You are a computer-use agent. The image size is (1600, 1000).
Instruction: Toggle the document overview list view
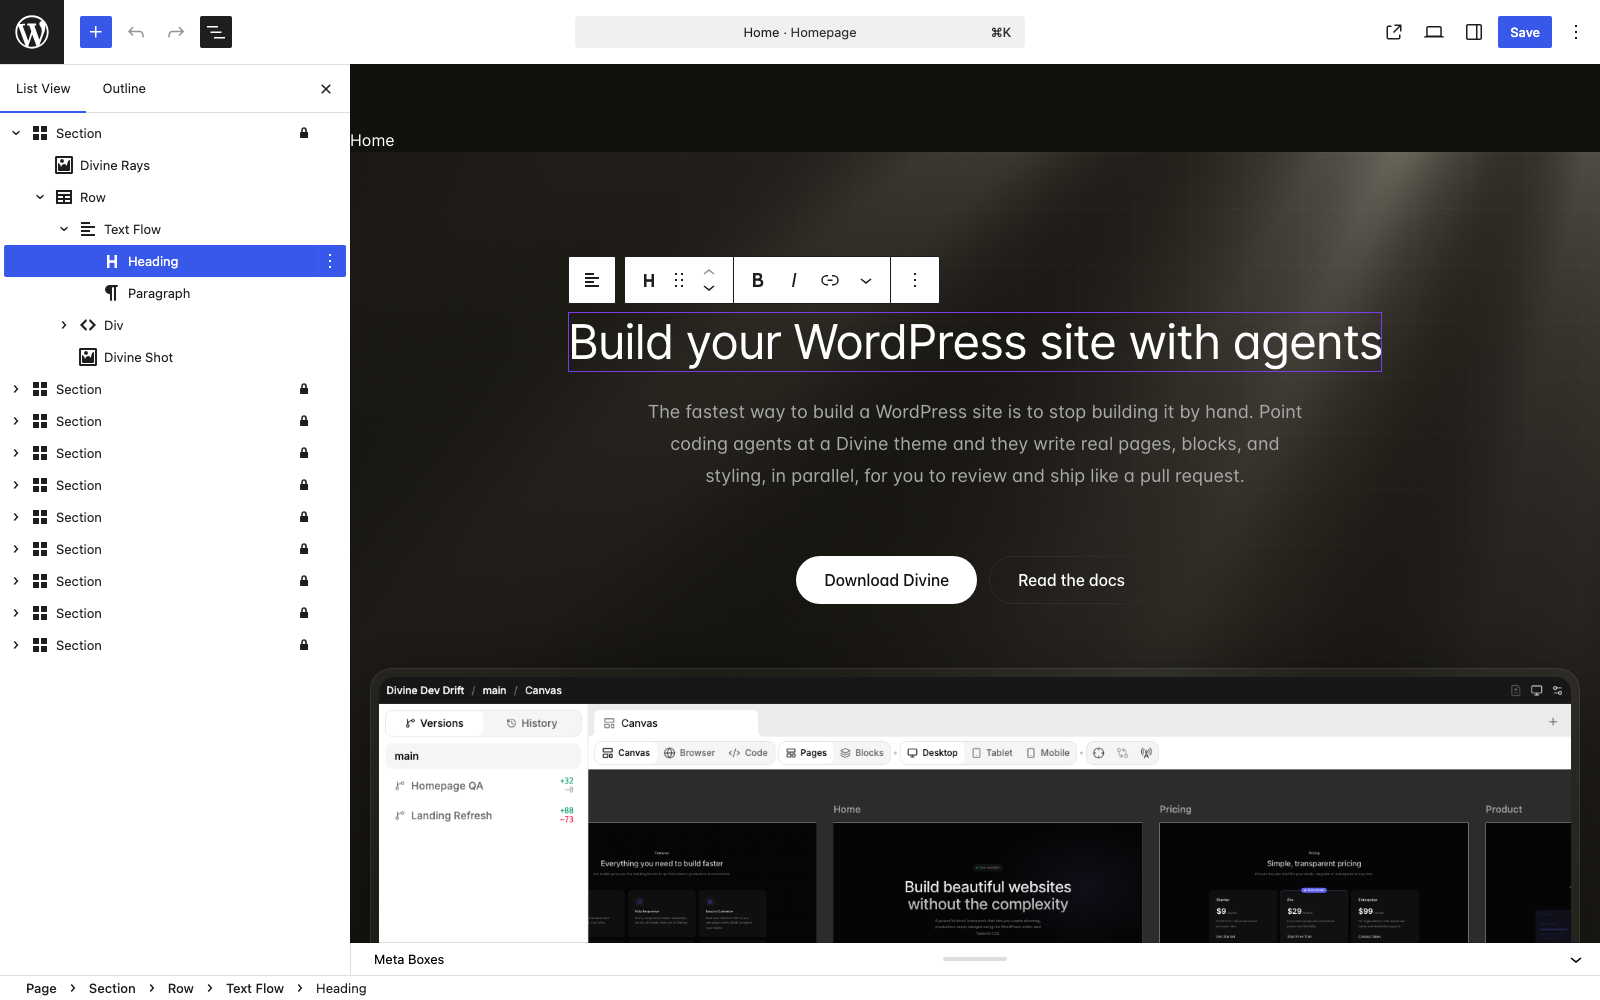tap(216, 32)
